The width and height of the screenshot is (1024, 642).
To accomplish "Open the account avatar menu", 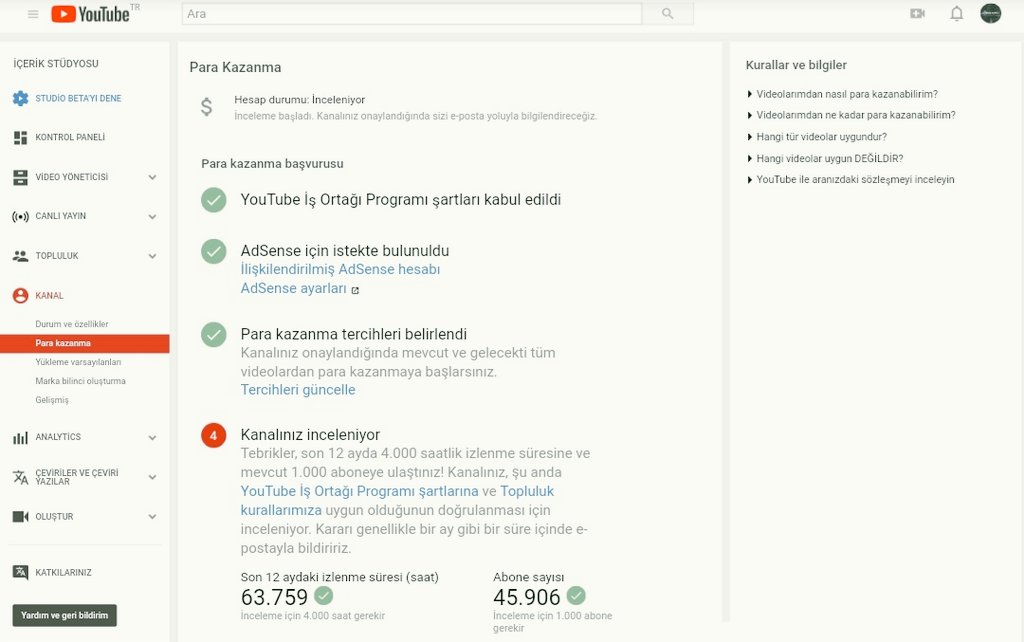I will point(991,13).
